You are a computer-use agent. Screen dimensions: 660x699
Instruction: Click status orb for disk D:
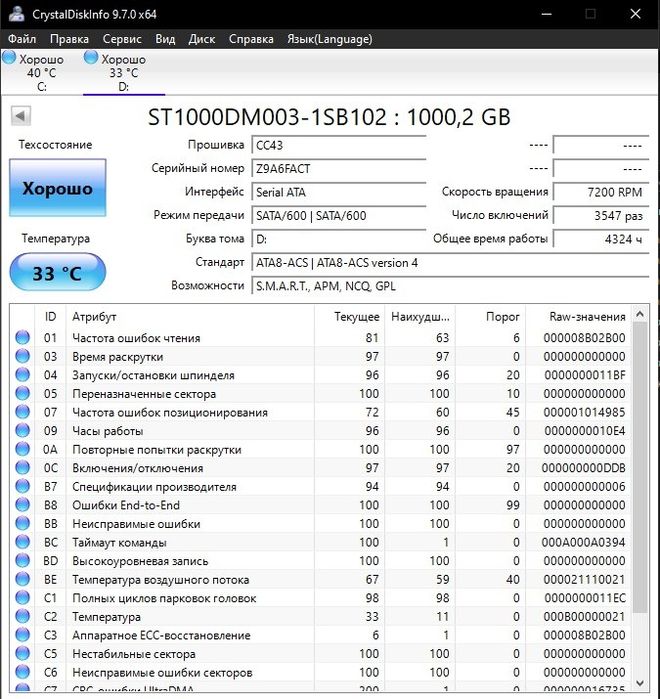click(90, 58)
